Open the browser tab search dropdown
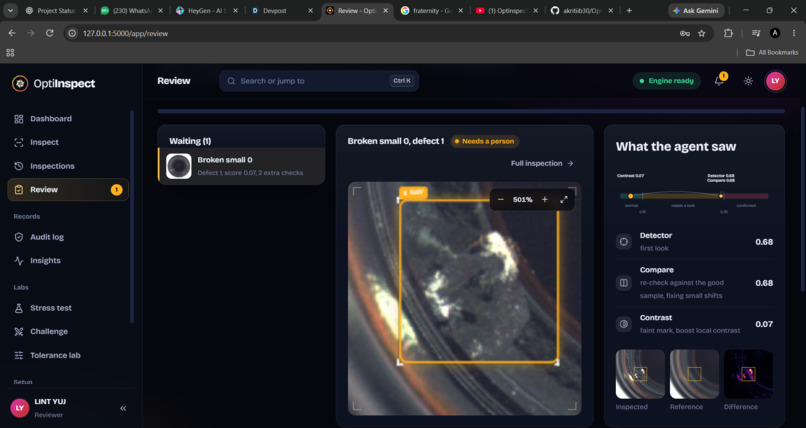The width and height of the screenshot is (806, 428). coord(10,10)
